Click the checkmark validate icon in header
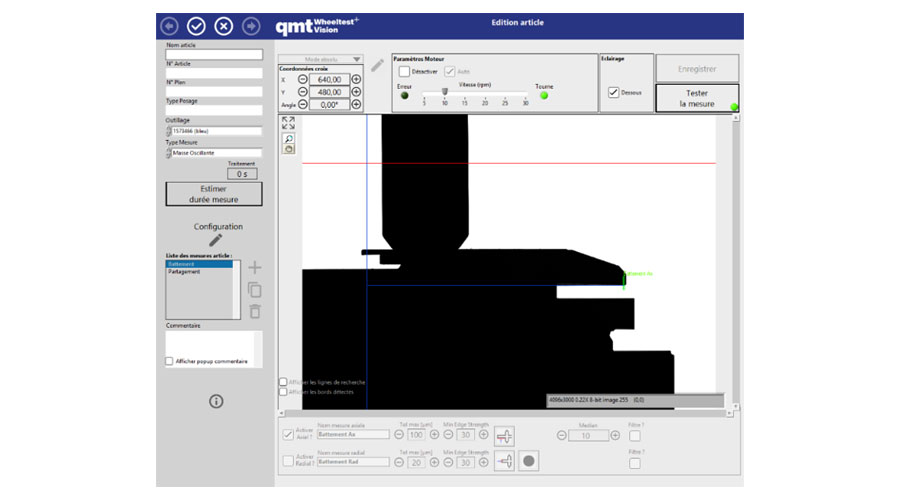The width and height of the screenshot is (900, 500). [196, 26]
